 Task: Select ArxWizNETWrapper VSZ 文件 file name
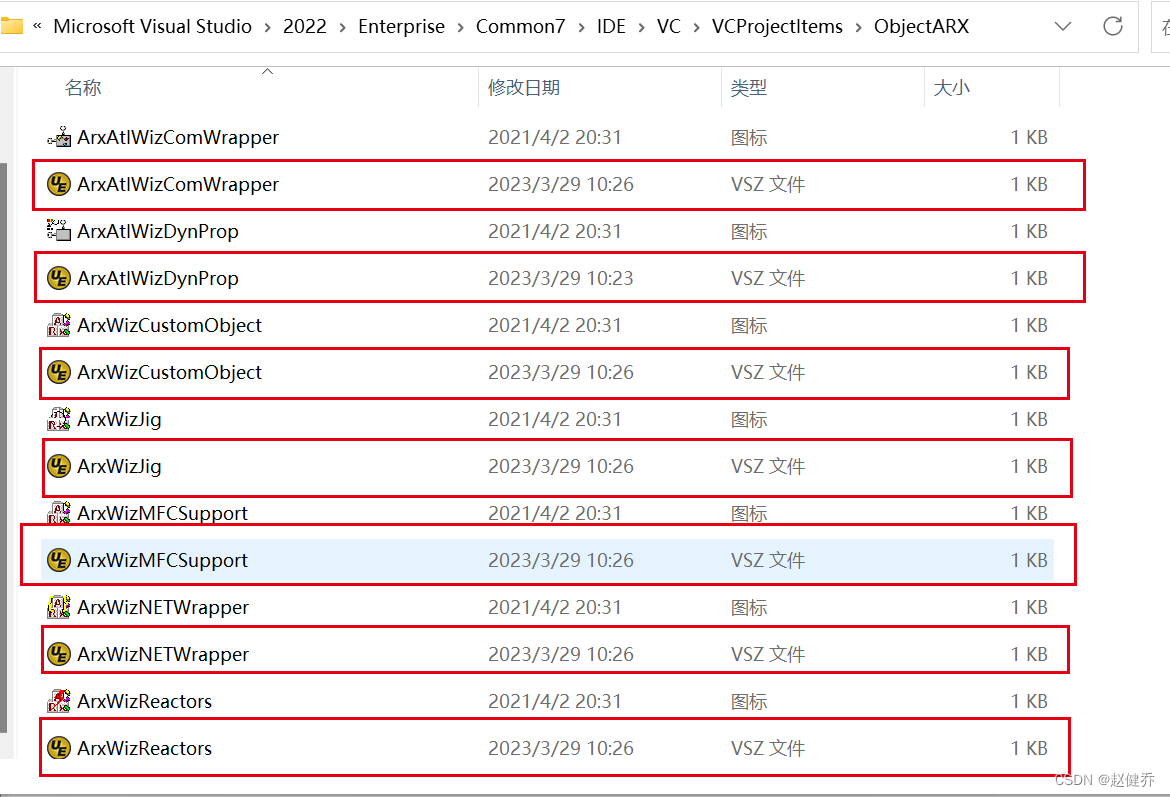163,654
